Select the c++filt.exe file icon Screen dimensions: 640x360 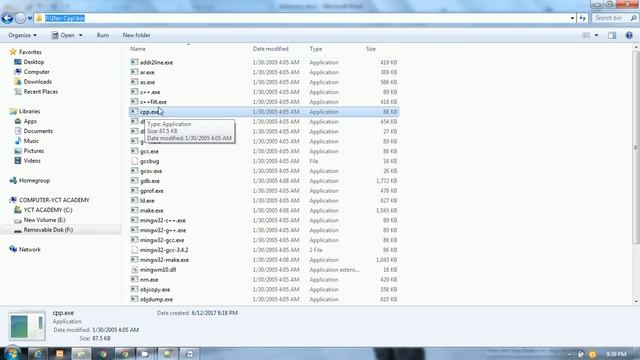click(134, 102)
